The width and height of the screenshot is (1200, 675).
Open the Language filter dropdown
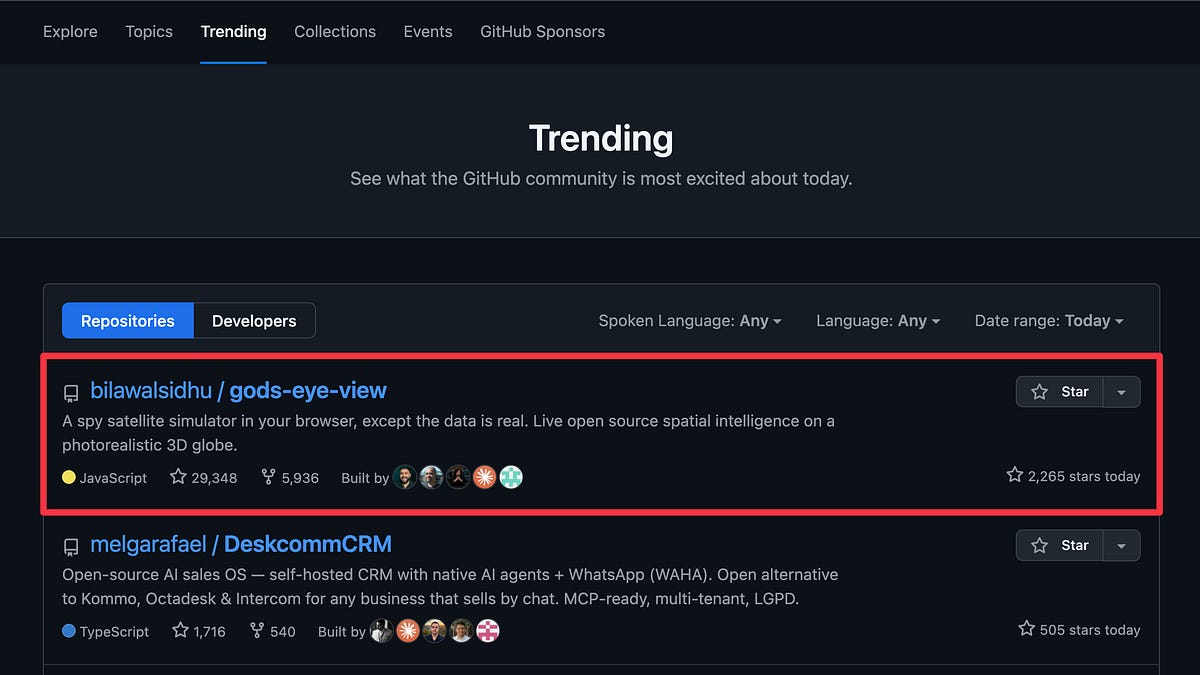(x=878, y=321)
